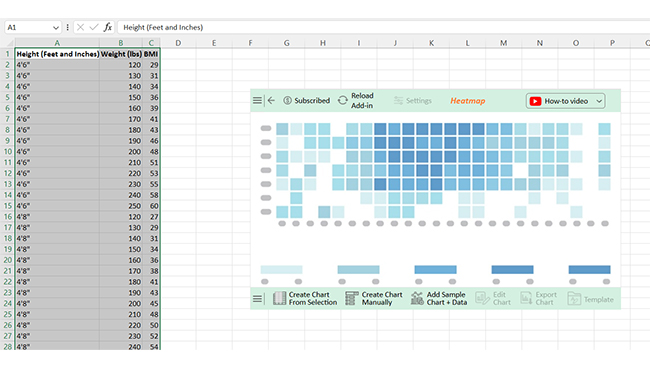The height and width of the screenshot is (368, 650).
Task: Click Create Chart From Selection
Action: (x=305, y=298)
